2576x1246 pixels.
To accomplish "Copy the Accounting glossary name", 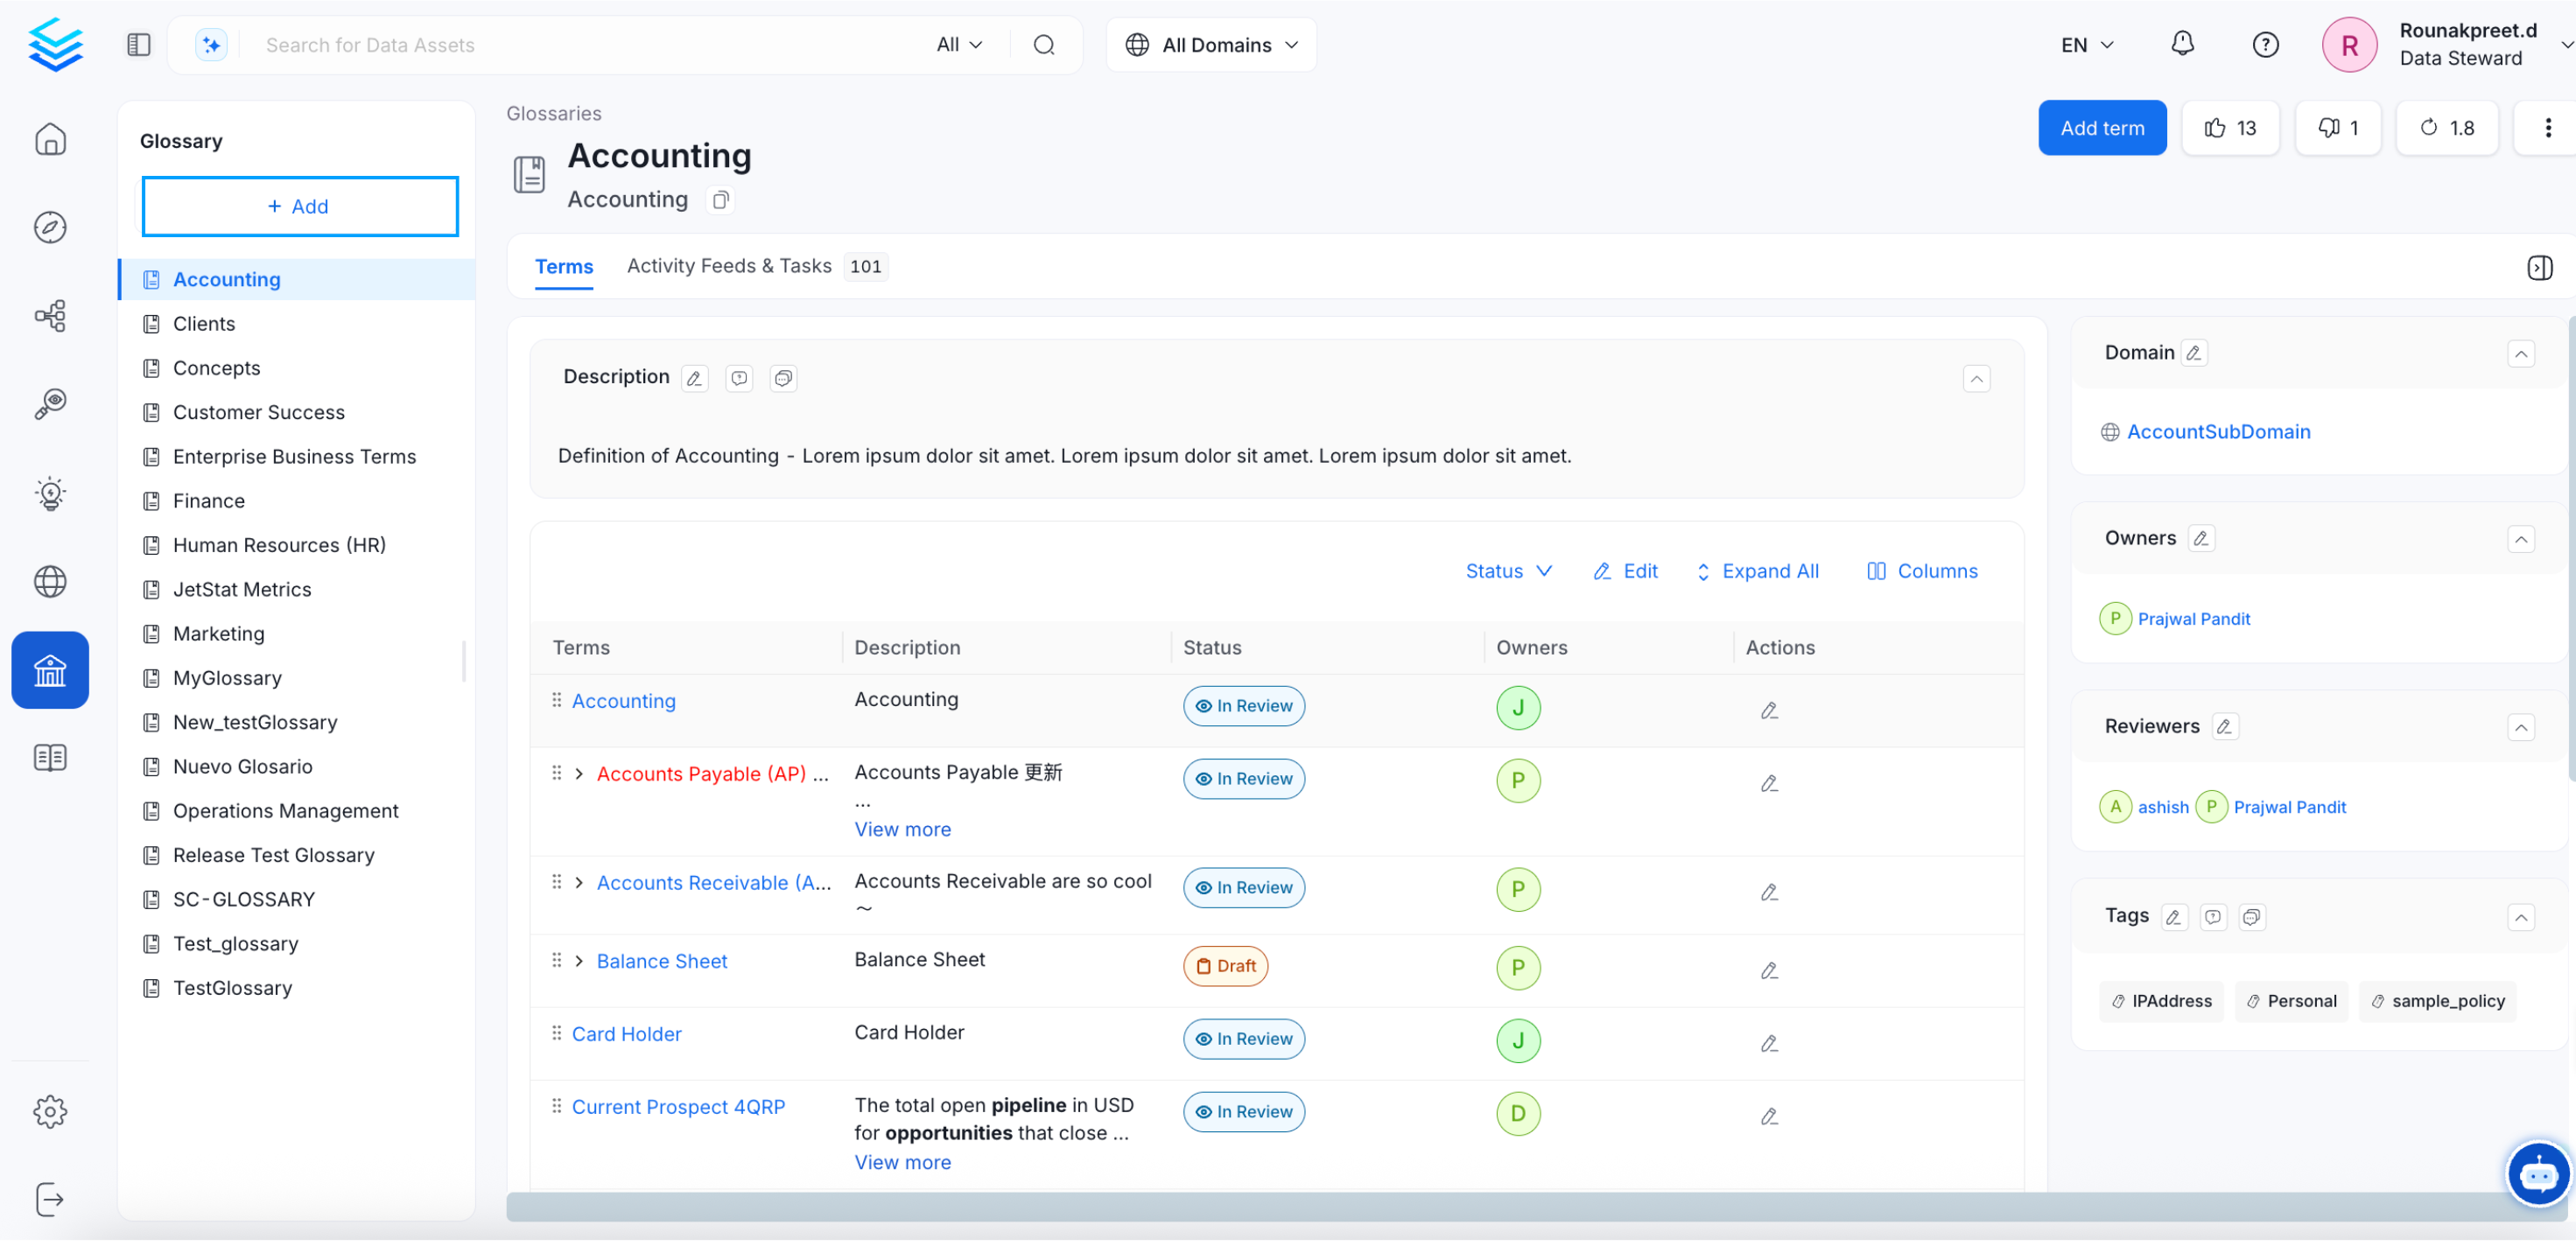I will pos(720,201).
